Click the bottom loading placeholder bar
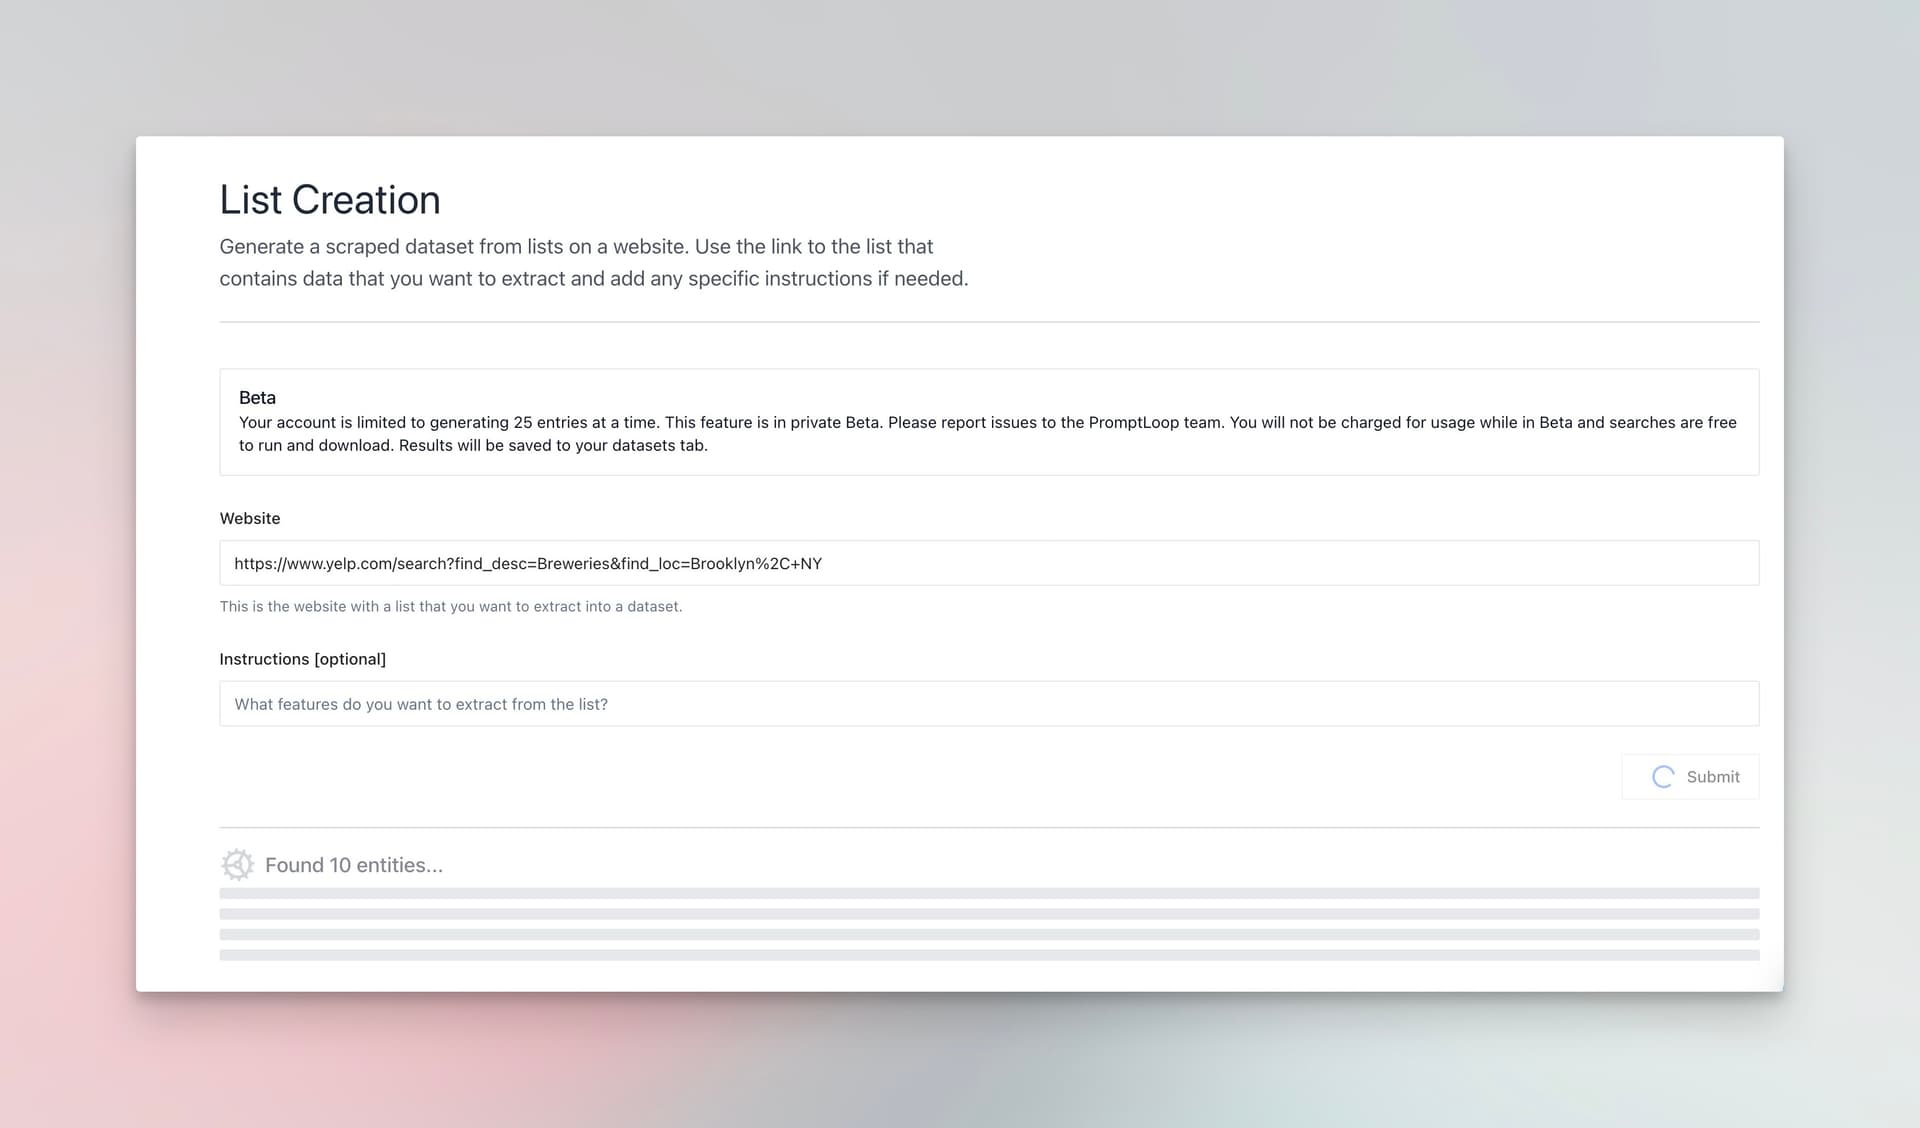This screenshot has width=1920, height=1128. coord(988,955)
